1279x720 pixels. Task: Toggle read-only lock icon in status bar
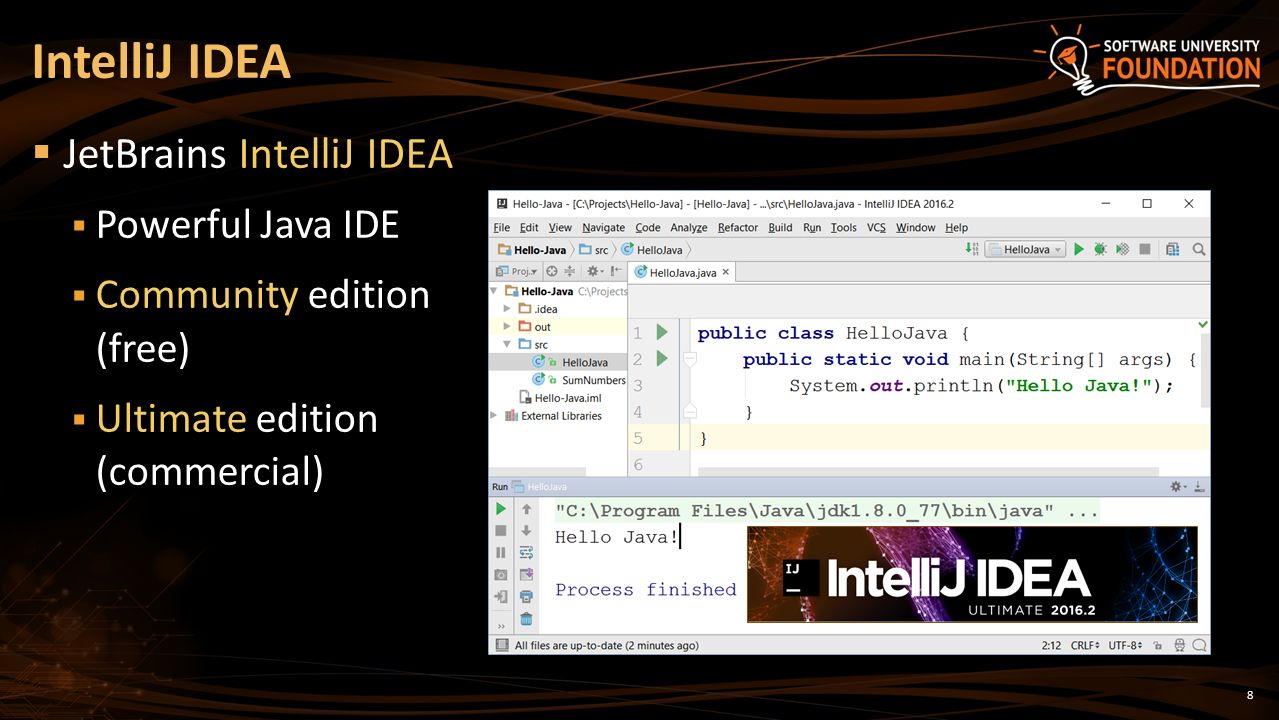pos(1157,645)
